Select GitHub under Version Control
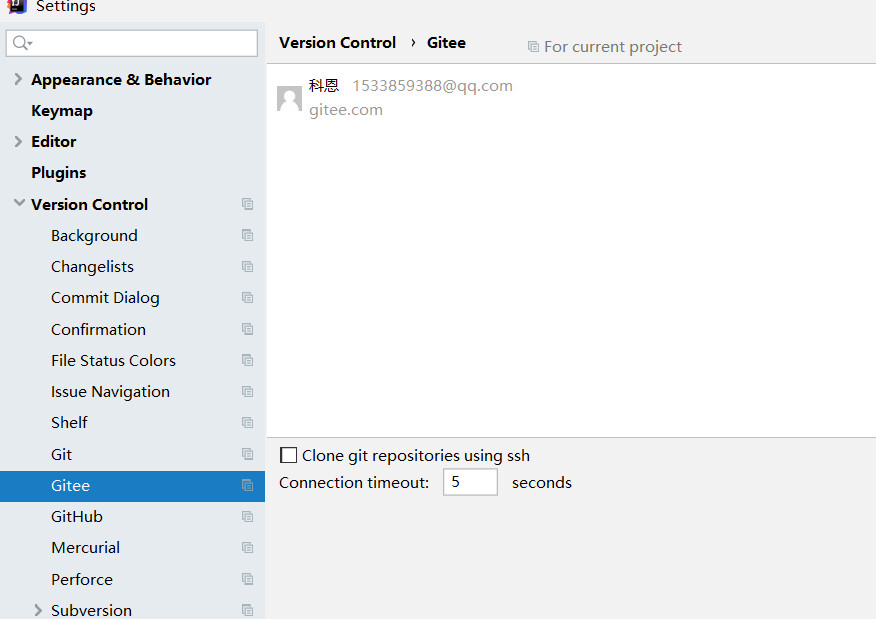The image size is (876, 619). click(x=77, y=517)
